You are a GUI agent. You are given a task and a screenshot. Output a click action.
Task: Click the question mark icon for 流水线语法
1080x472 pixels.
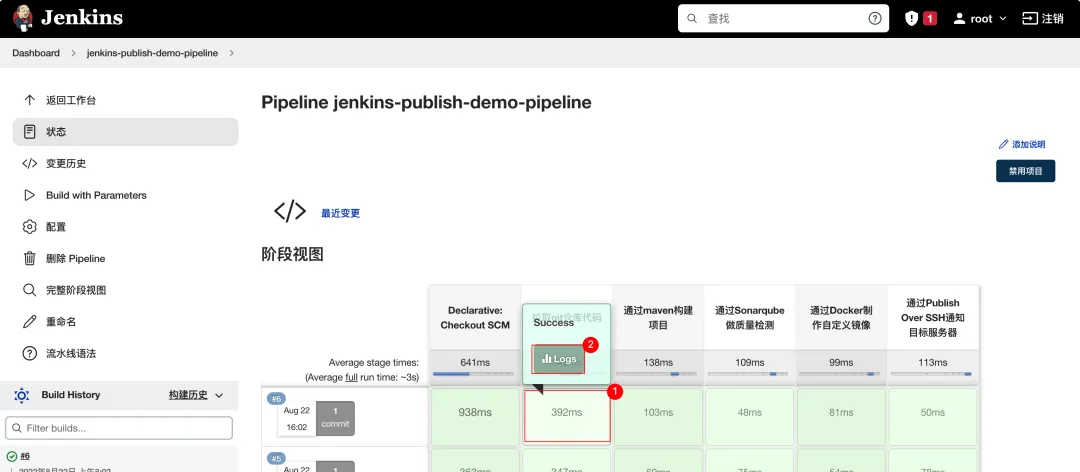pos(29,353)
